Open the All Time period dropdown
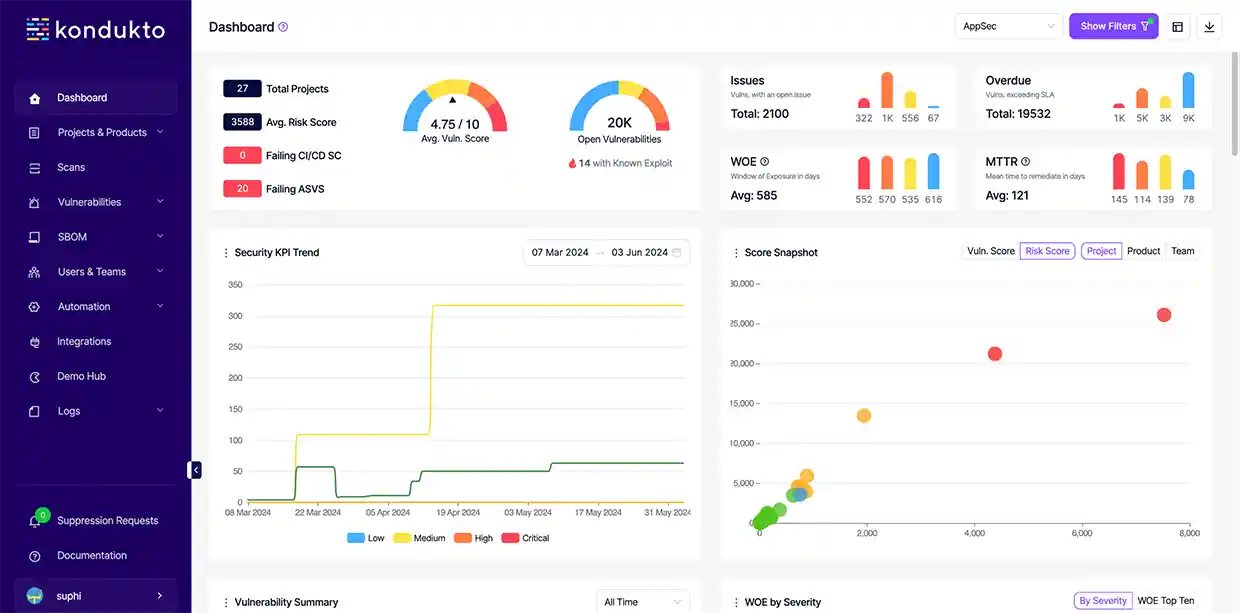The image size is (1240, 613). click(642, 602)
